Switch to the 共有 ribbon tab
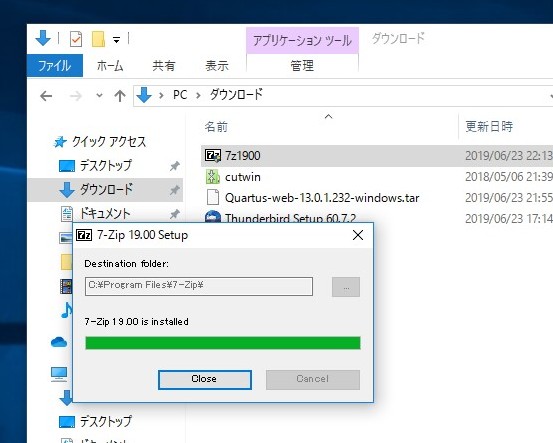Viewport: 553px width, 443px height. pos(164,66)
